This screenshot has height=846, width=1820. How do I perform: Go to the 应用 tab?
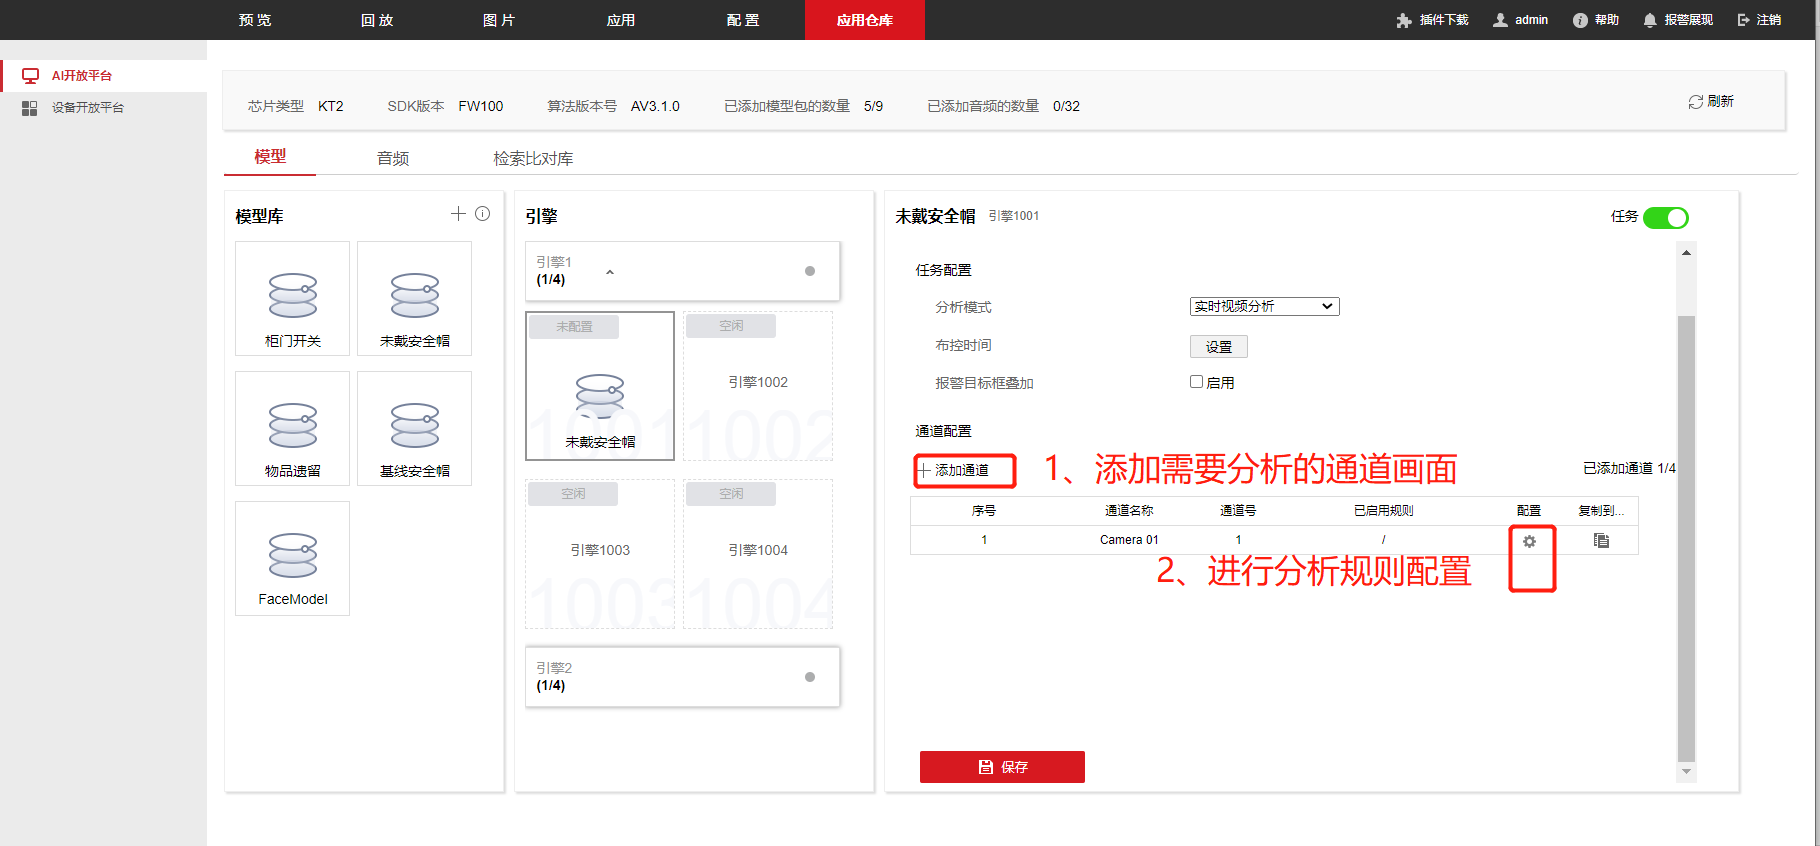pos(621,20)
